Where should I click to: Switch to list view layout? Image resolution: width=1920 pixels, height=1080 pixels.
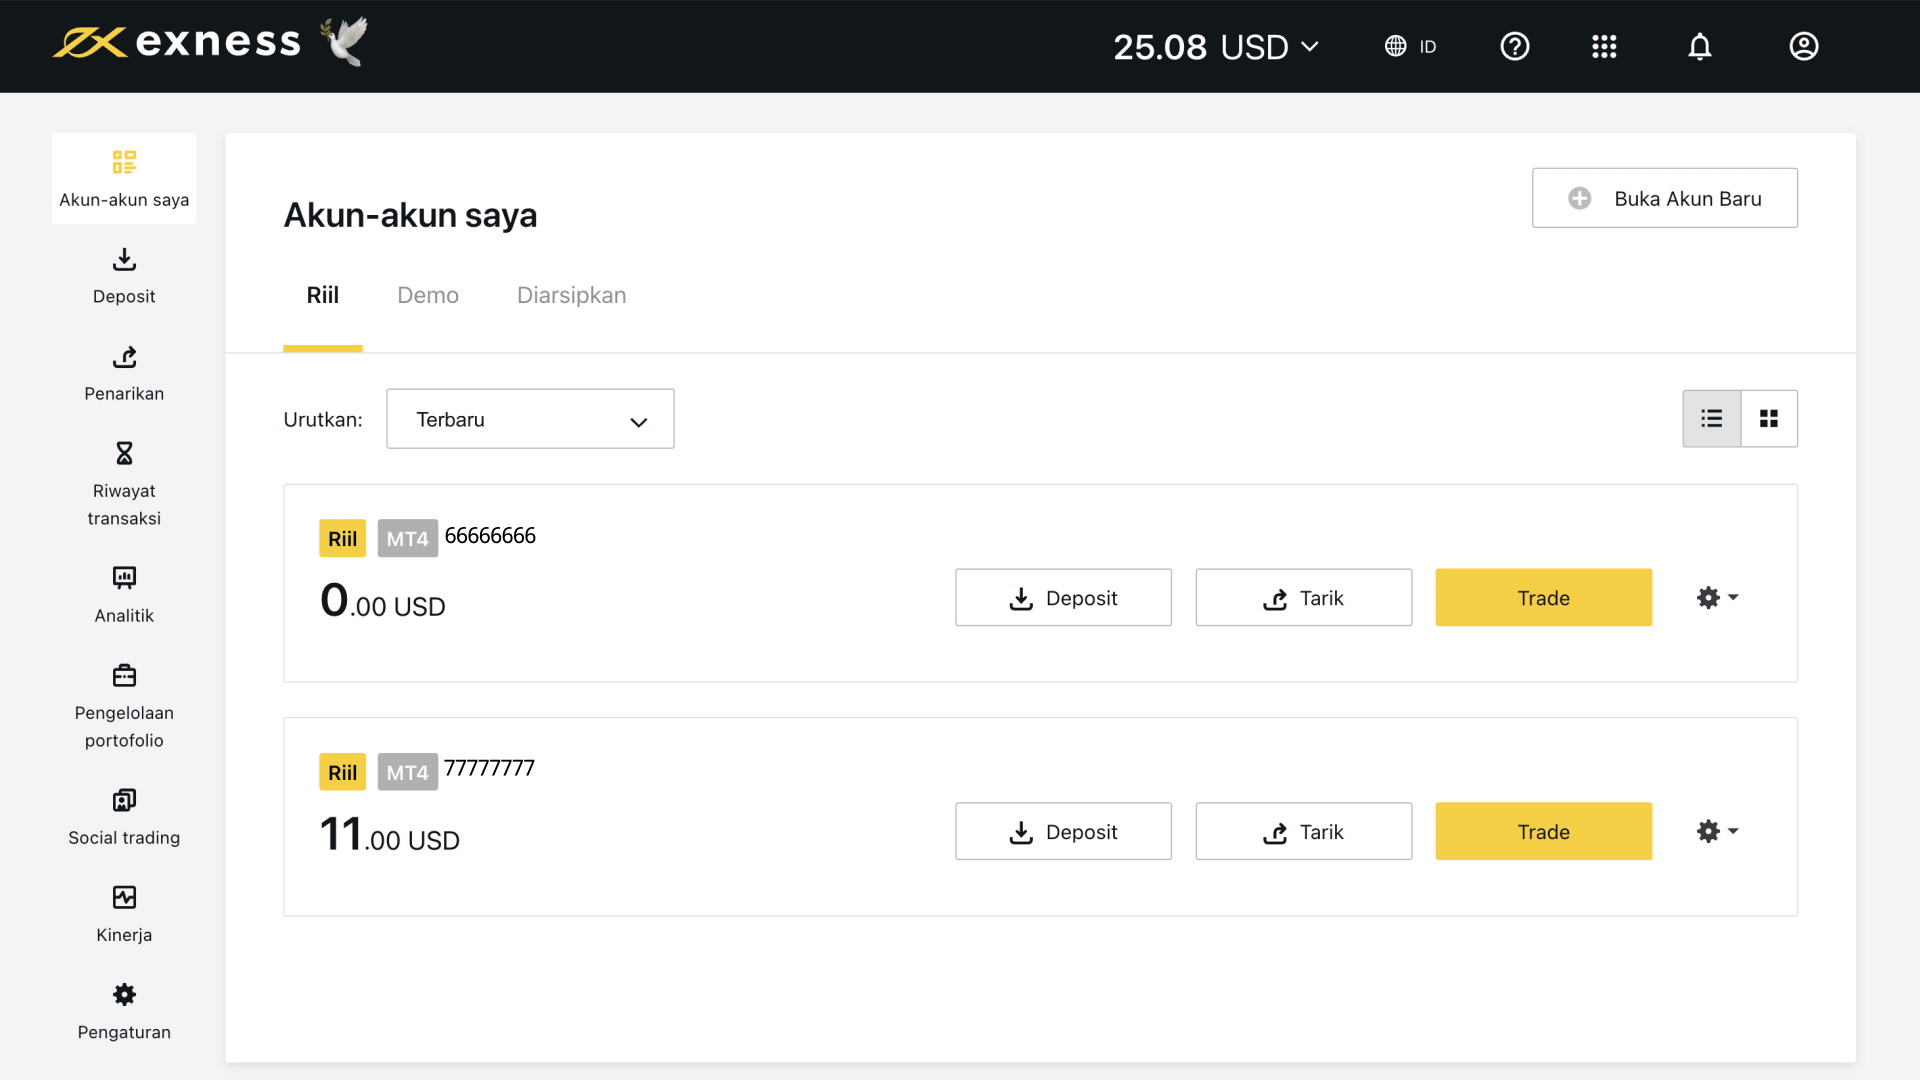[x=1712, y=418]
